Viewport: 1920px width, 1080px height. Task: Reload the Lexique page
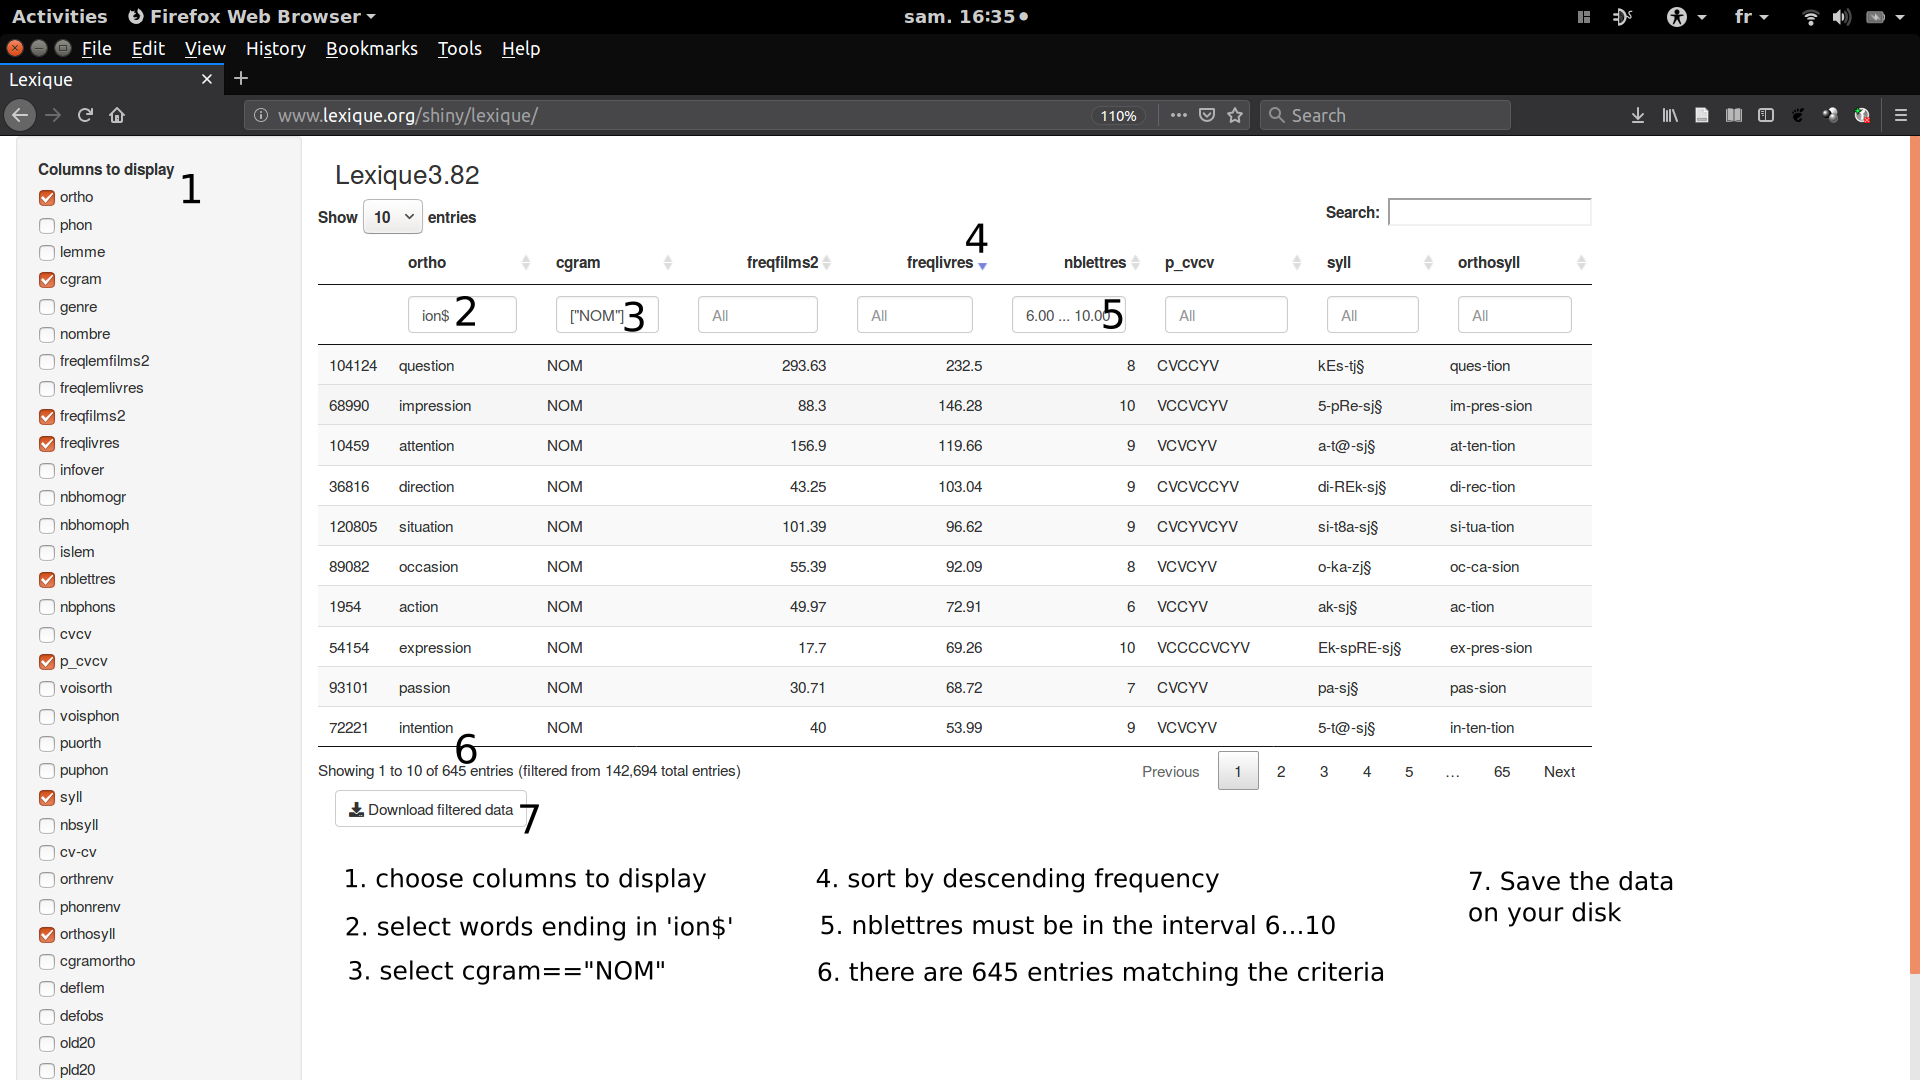coord(85,115)
